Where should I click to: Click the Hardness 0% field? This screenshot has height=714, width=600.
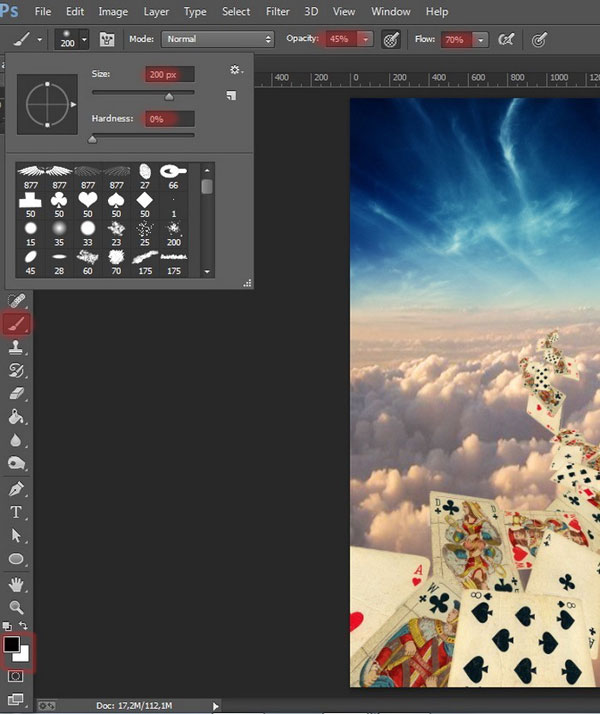pyautogui.click(x=169, y=119)
